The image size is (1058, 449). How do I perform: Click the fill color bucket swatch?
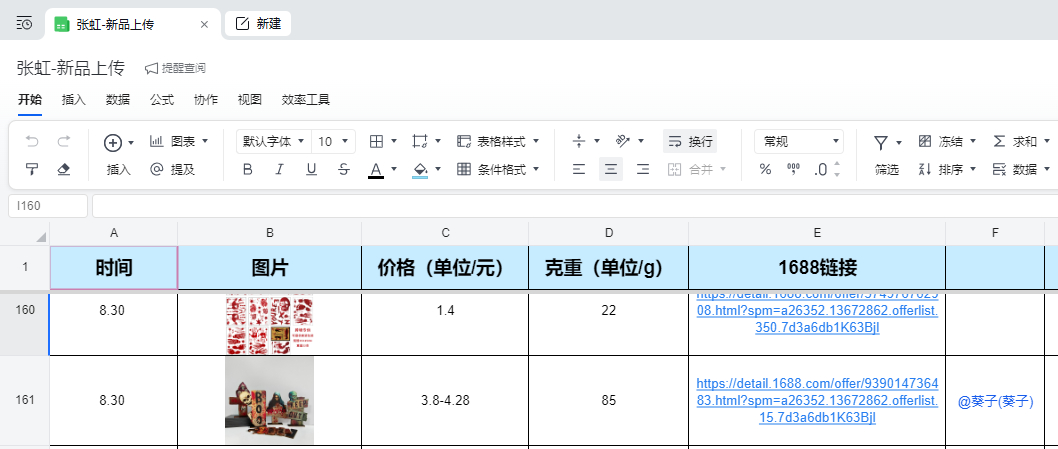(x=420, y=169)
